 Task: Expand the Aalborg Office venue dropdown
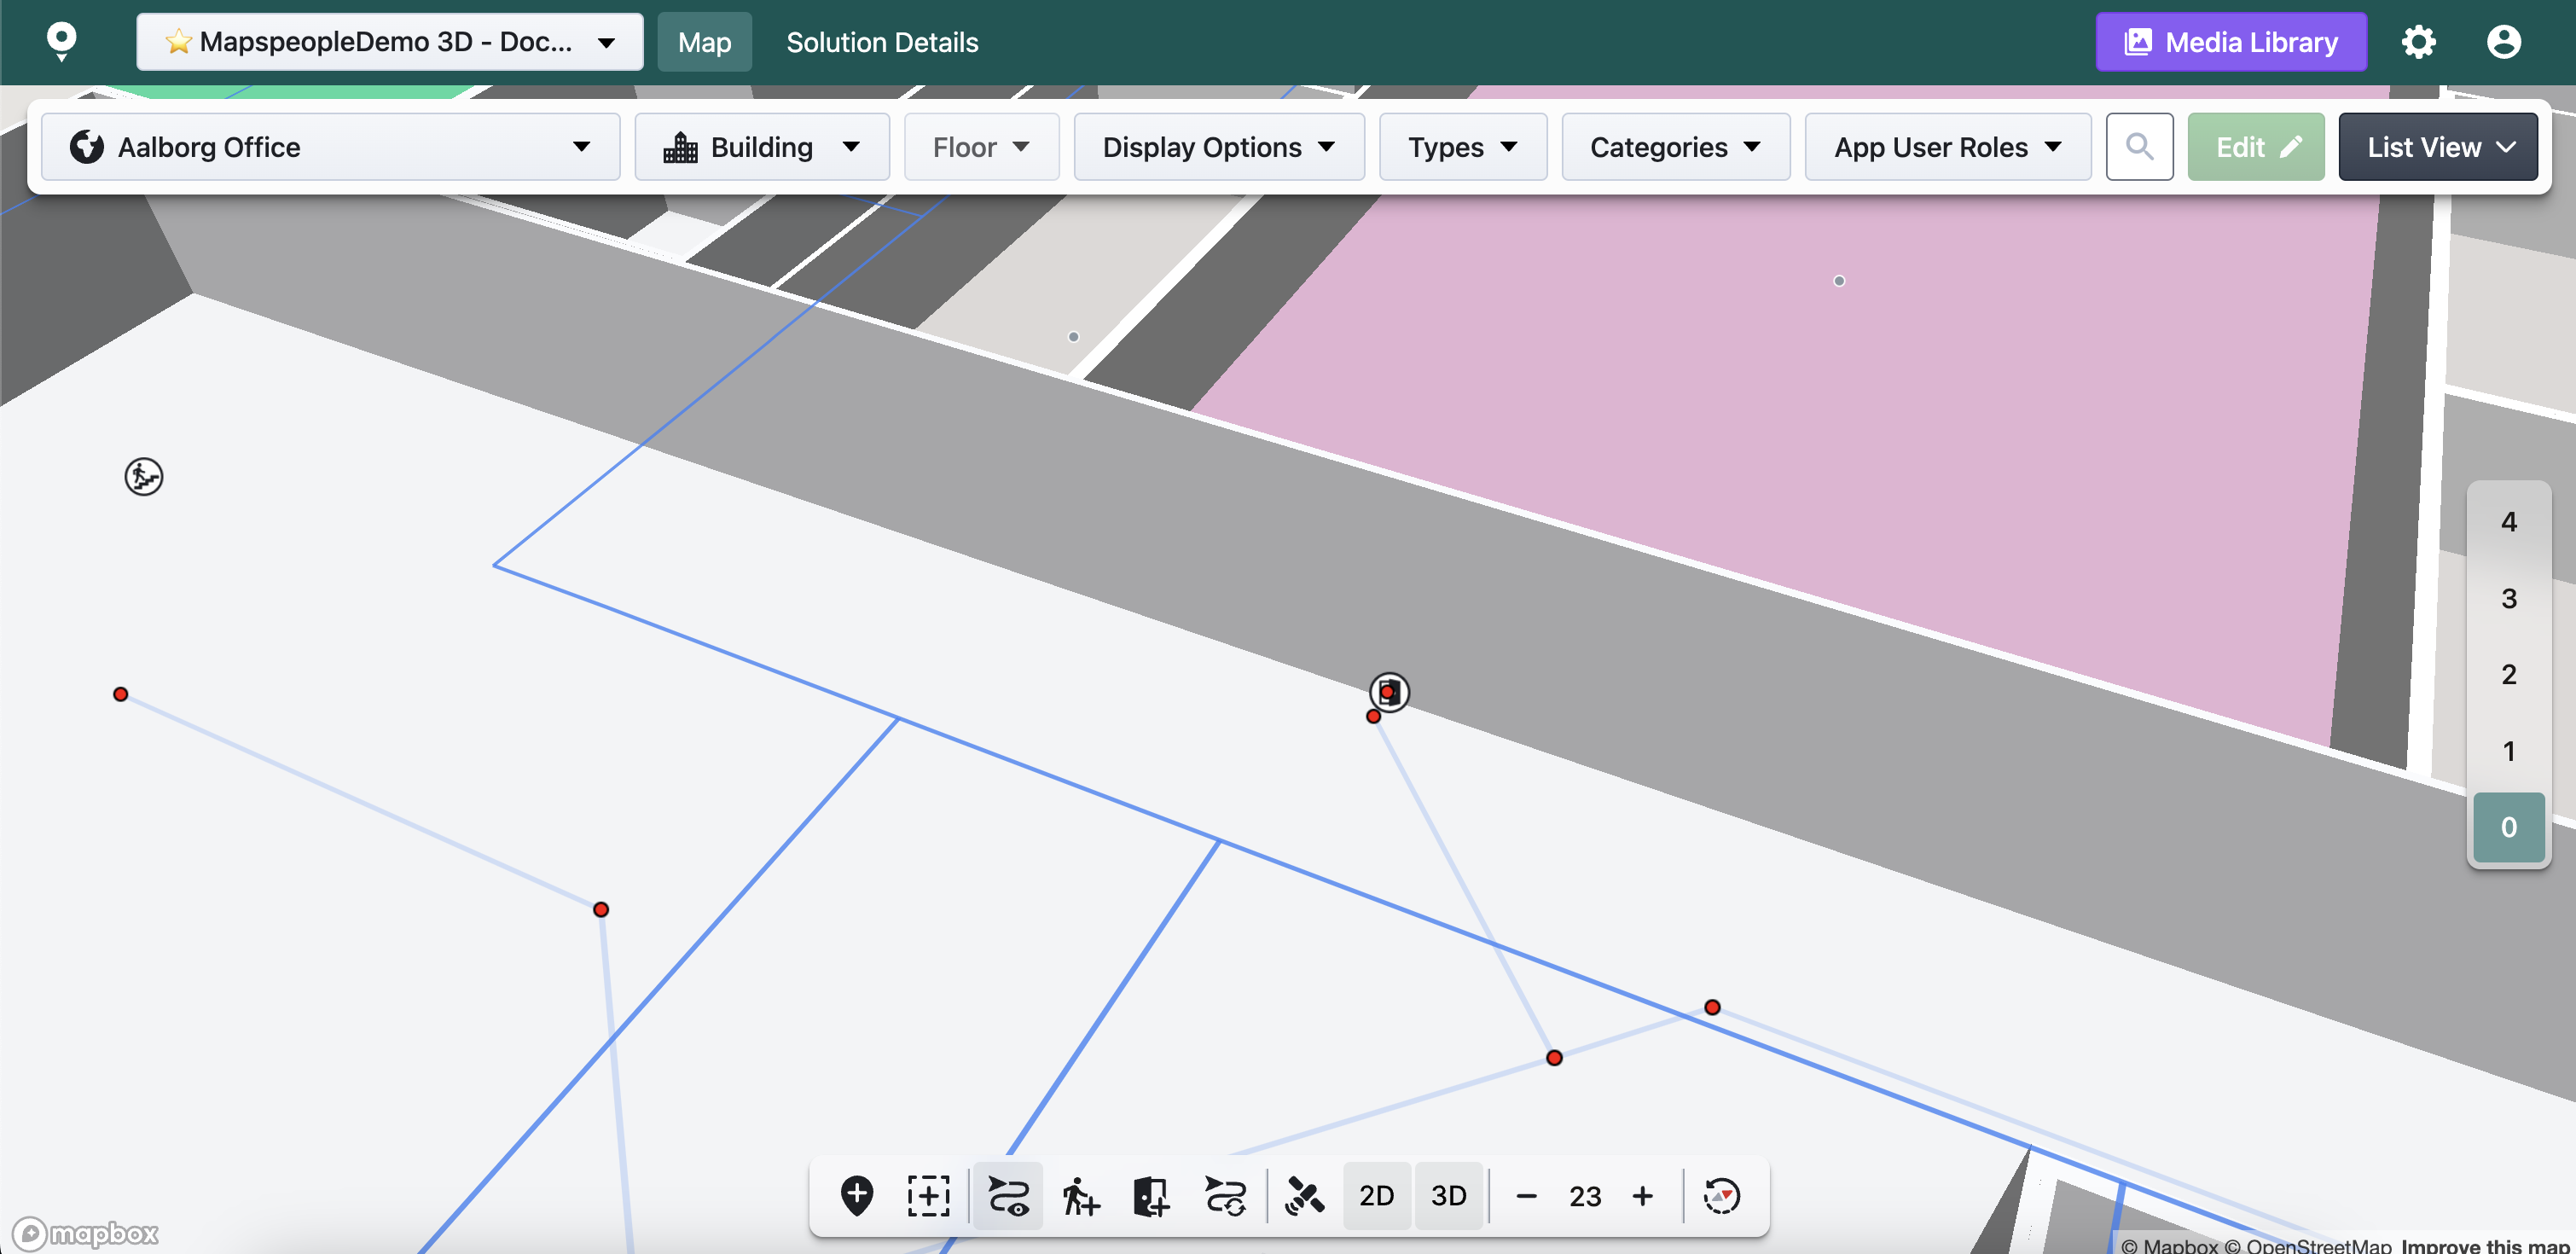tap(330, 147)
